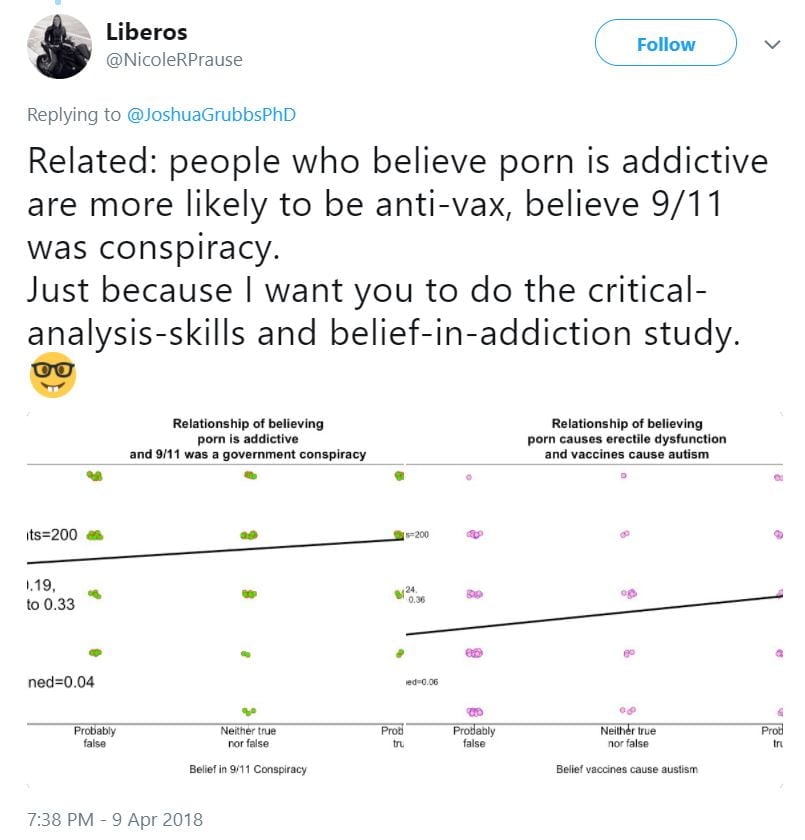Click the Liberos profile avatar
805x840 pixels.
[x=60, y=45]
